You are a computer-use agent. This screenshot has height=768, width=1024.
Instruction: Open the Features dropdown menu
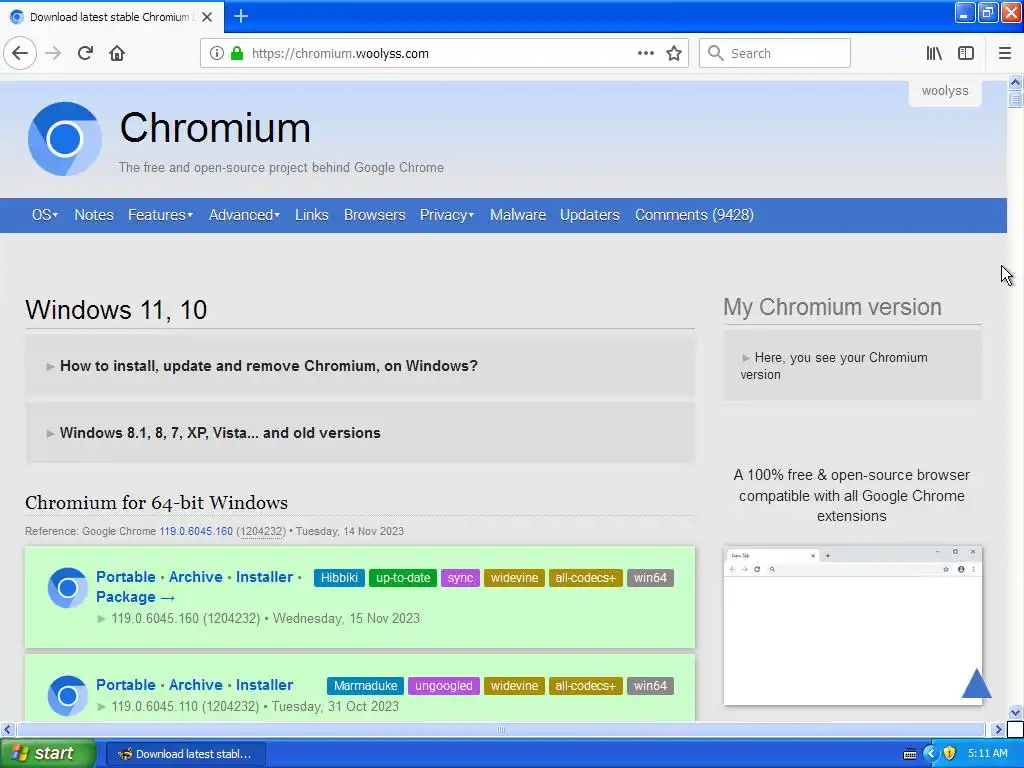pyautogui.click(x=160, y=215)
